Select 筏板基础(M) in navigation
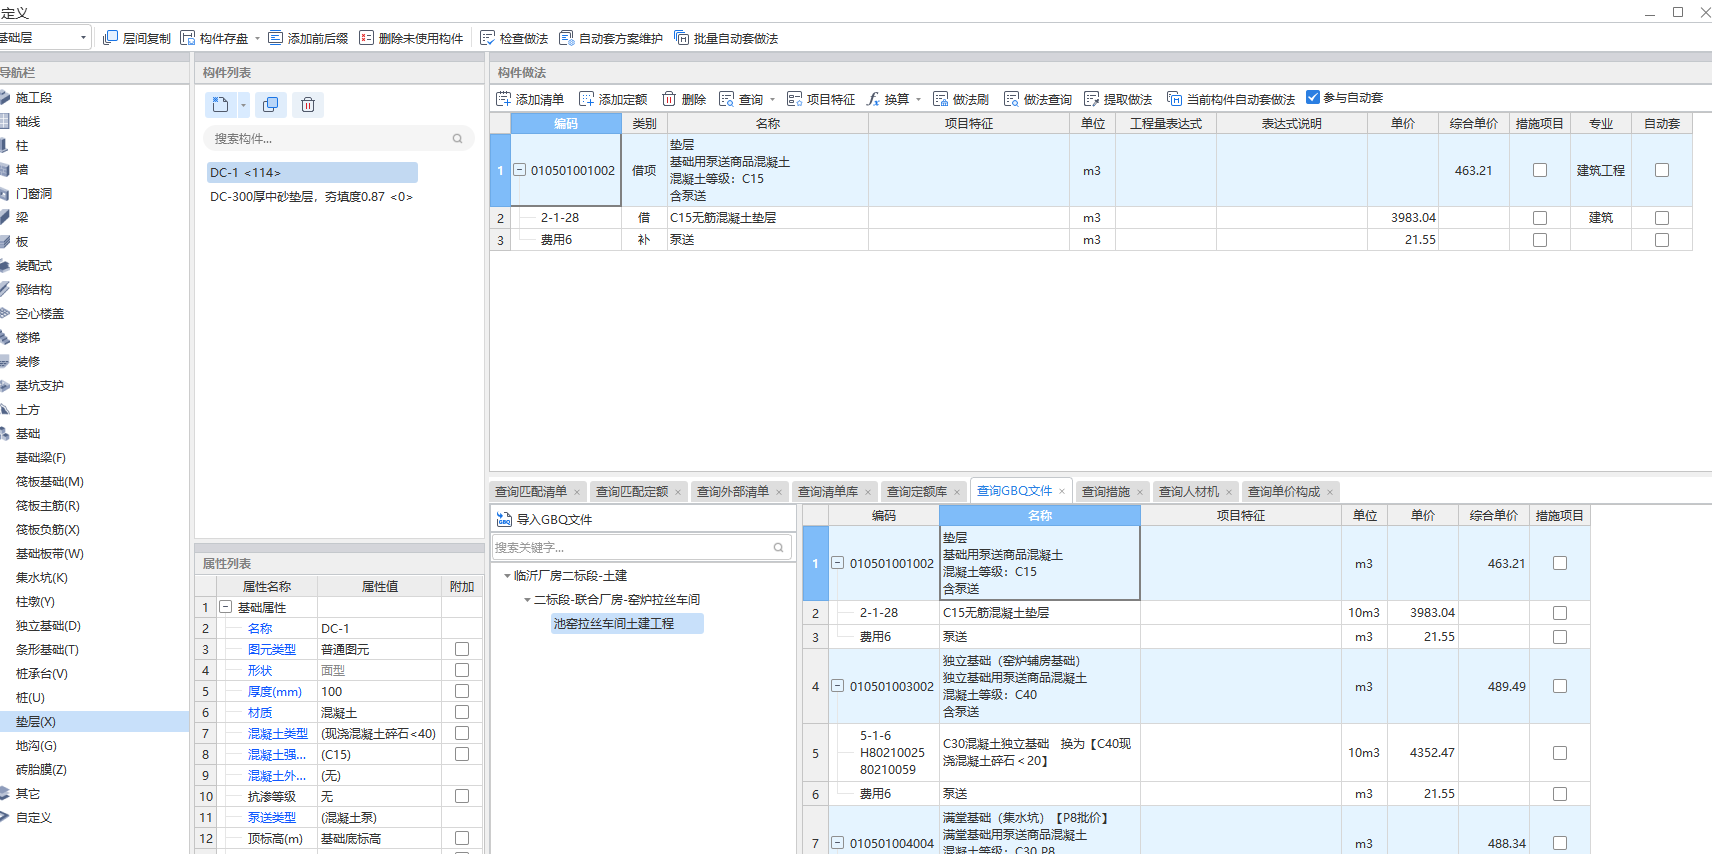Viewport: 1712px width, 854px height. (x=50, y=481)
